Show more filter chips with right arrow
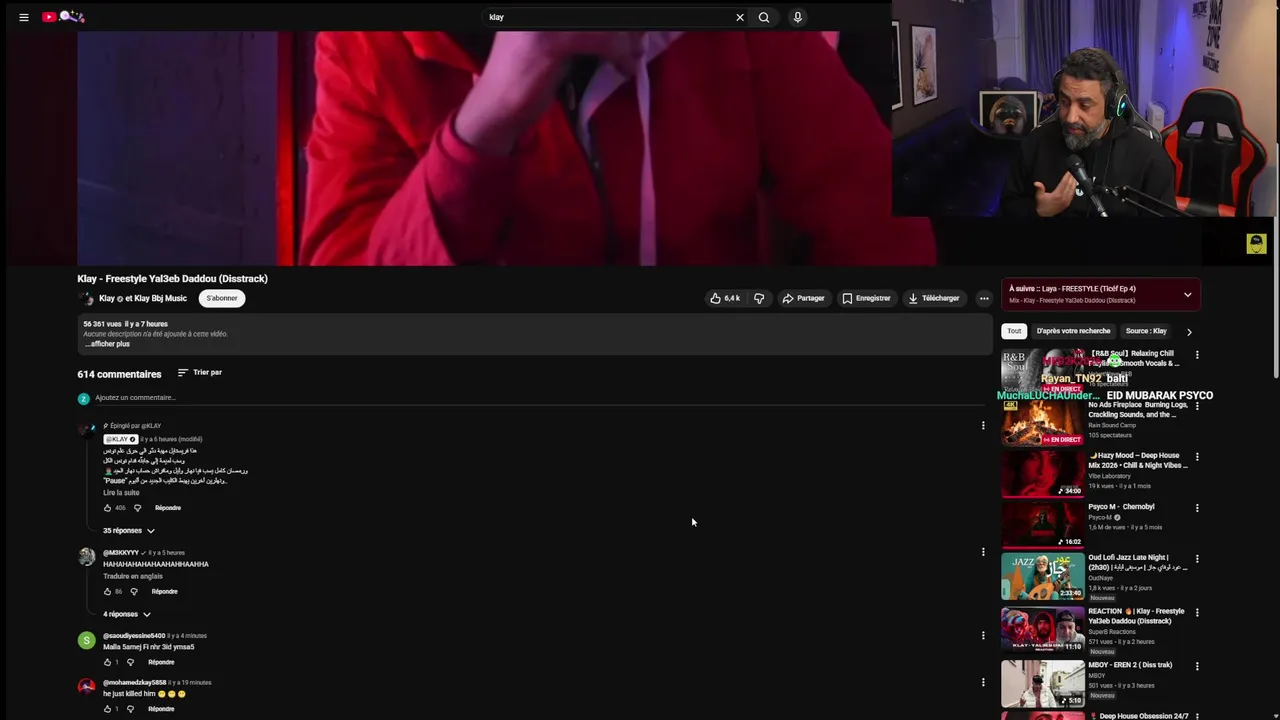Screen dimensions: 1280x720 click(1189, 331)
